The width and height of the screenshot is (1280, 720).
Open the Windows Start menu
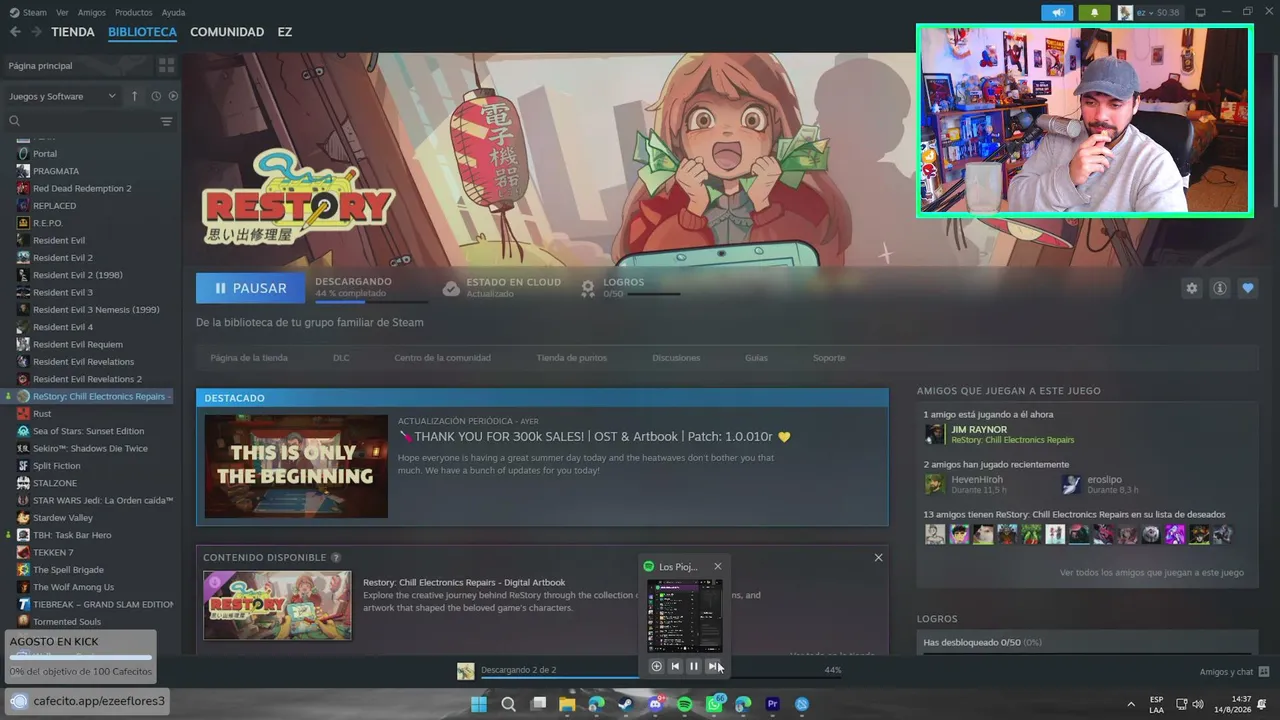pyautogui.click(x=479, y=704)
